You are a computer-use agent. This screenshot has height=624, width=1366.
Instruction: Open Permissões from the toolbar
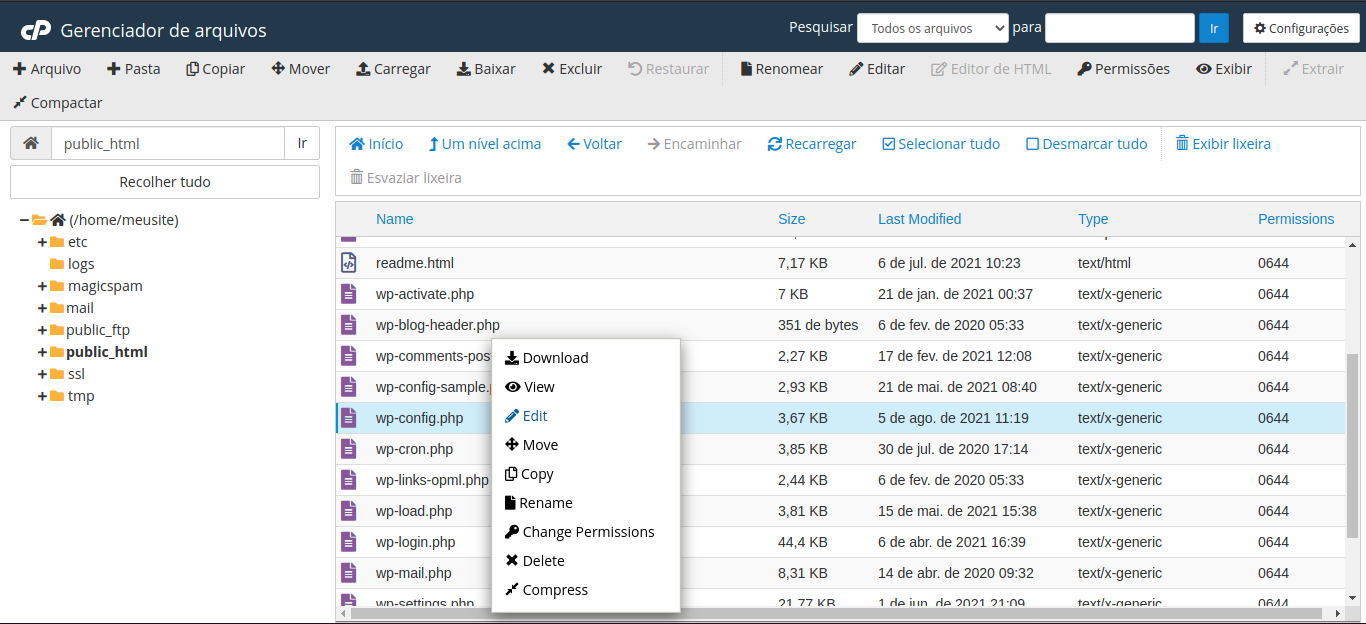tap(1123, 69)
